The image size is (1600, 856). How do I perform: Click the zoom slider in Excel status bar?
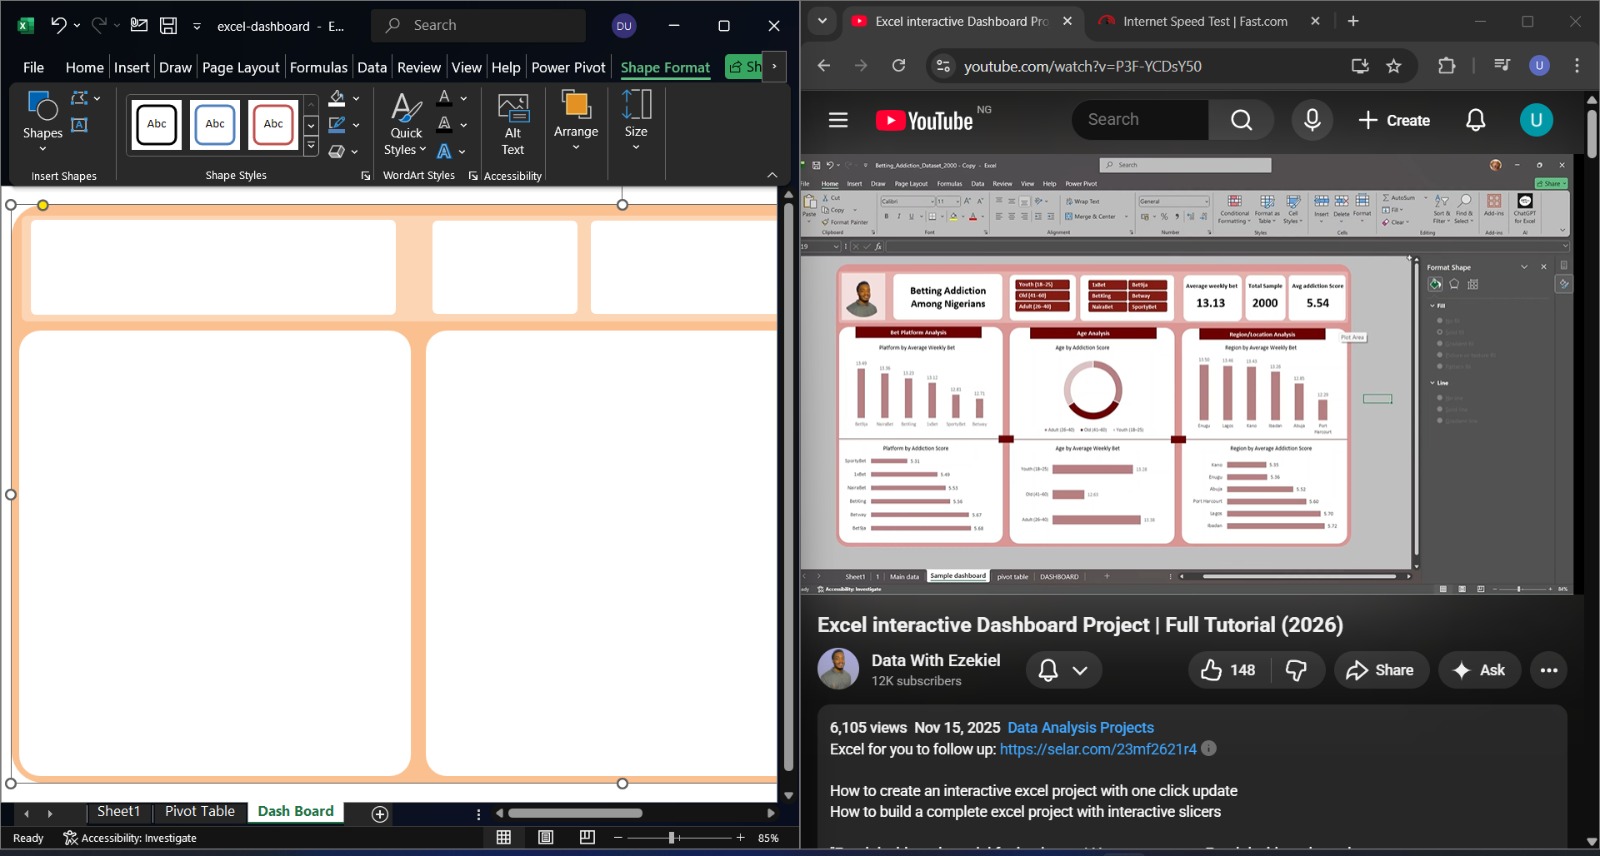[x=672, y=838]
